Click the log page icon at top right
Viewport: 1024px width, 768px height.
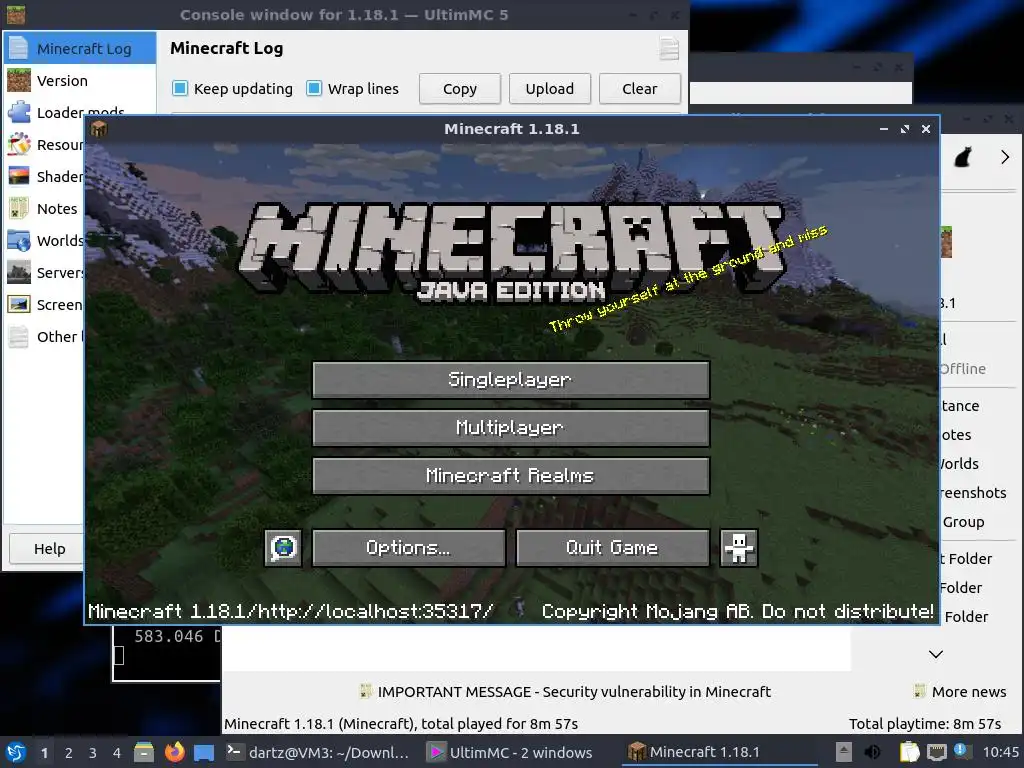point(669,48)
